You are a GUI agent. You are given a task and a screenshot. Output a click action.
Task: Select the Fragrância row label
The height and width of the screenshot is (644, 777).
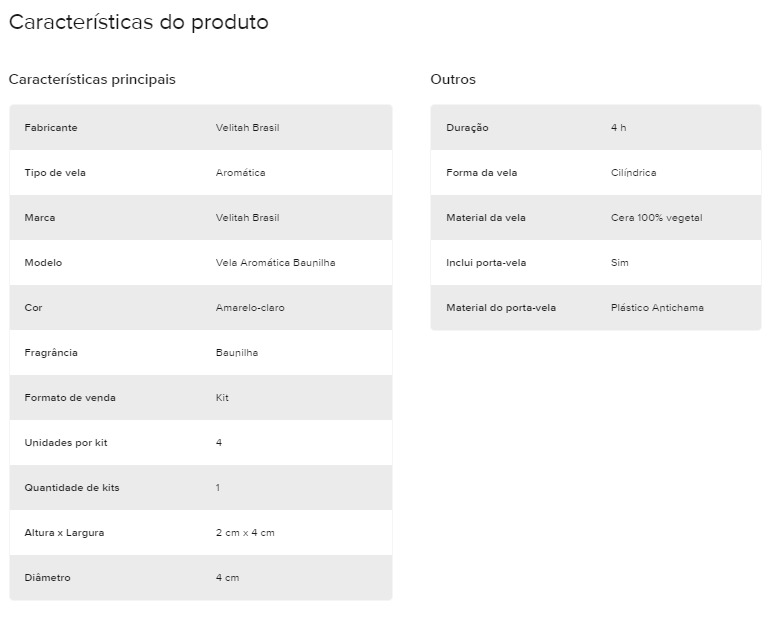click(x=51, y=353)
